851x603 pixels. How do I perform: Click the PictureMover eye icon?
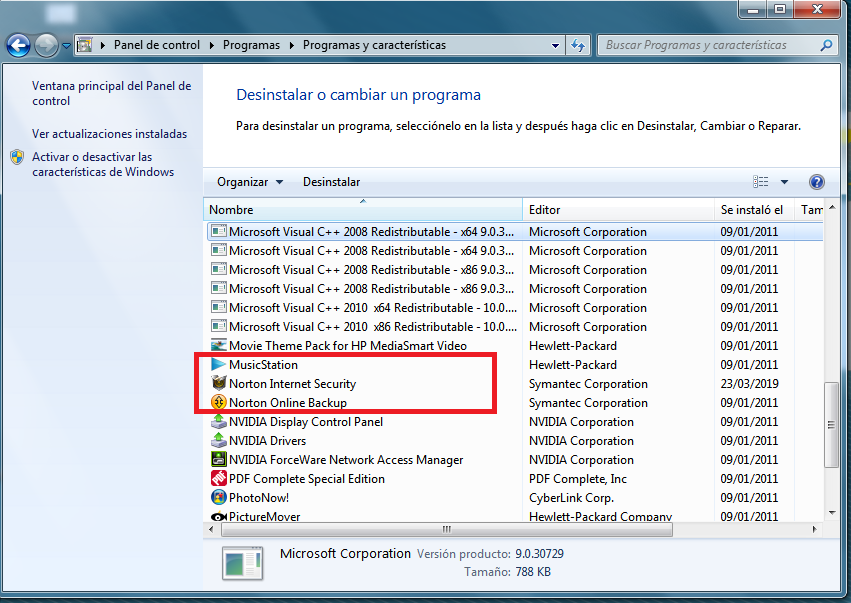(219, 517)
